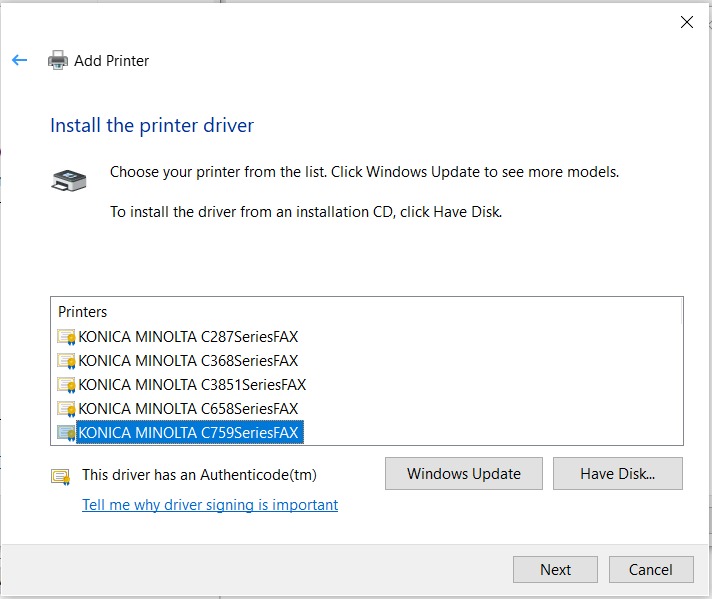Image resolution: width=712 pixels, height=599 pixels.
Task: Click the back arrow in the wizard
Action: point(19,61)
